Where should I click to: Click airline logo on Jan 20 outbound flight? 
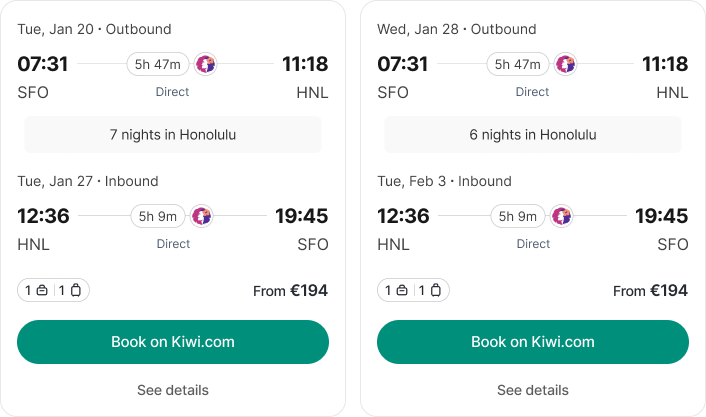pos(206,64)
